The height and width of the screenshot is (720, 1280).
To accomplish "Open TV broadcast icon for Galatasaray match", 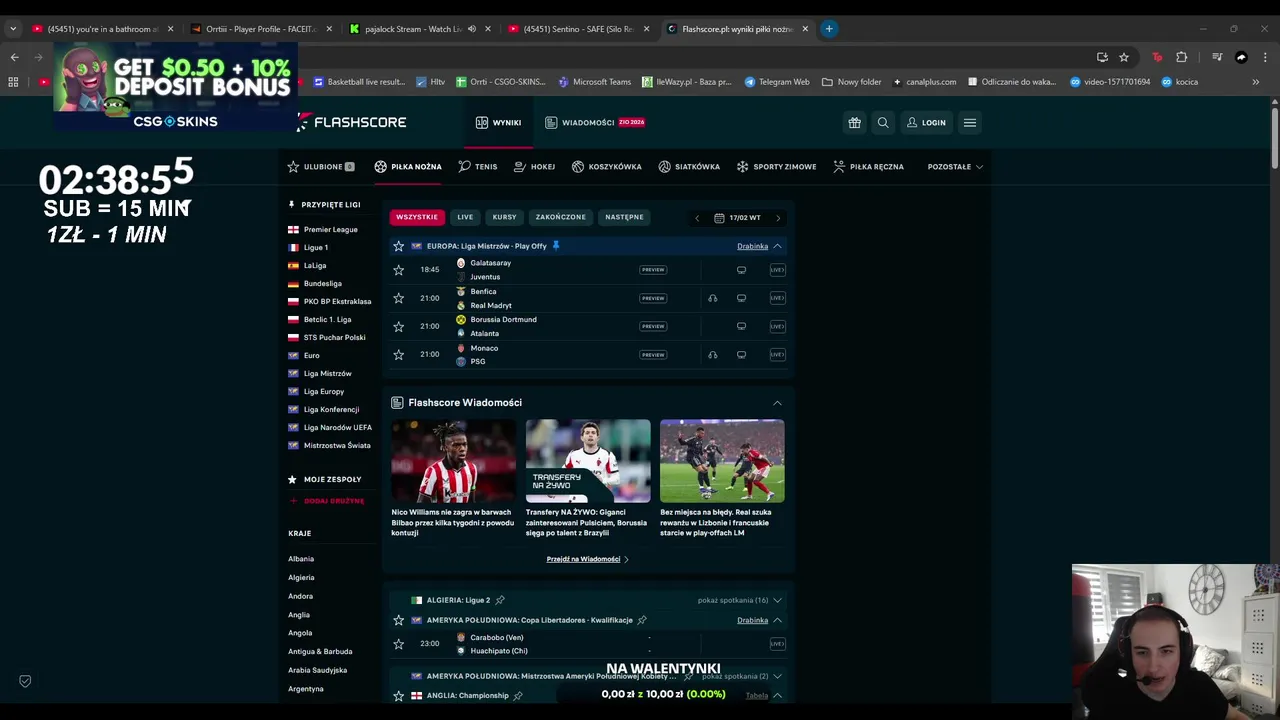I will click(741, 270).
